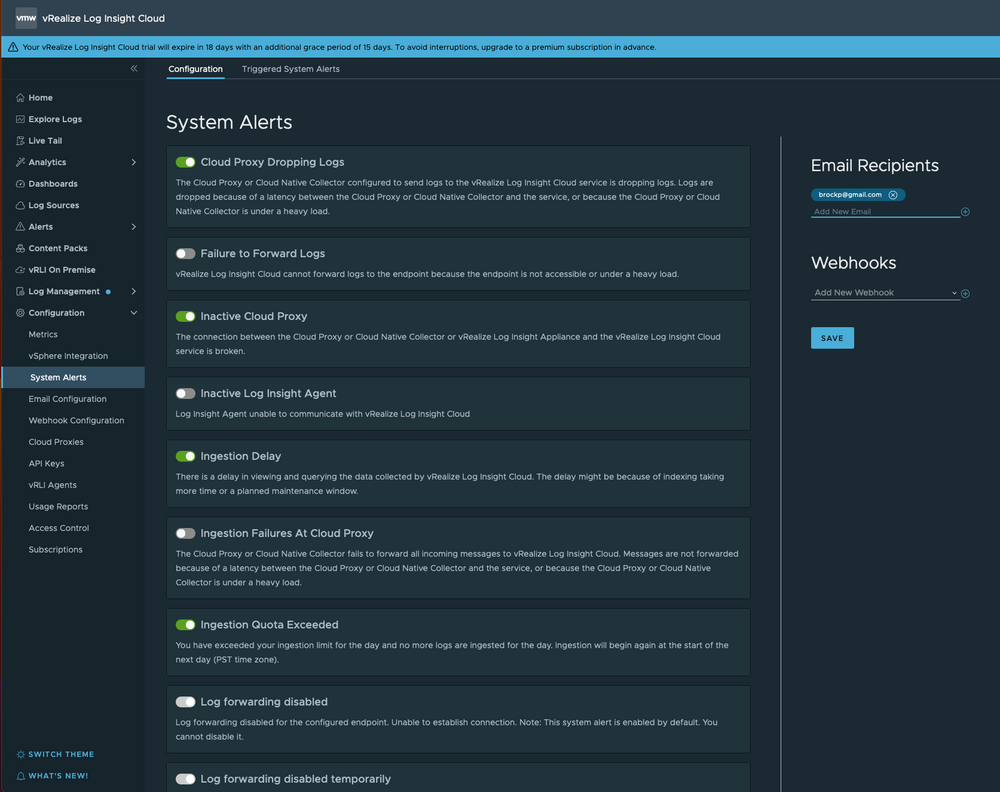1000x792 pixels.
Task: Click the plus icon beside Add New Email
Action: tap(966, 212)
